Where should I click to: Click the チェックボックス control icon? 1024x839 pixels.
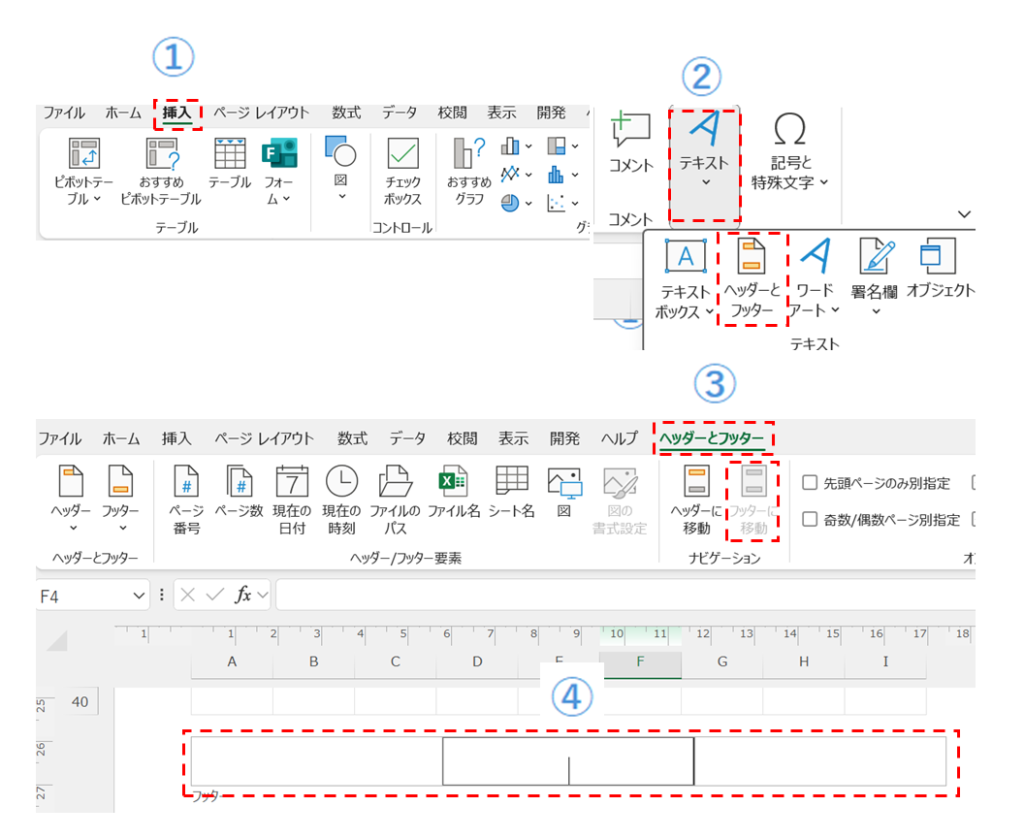pos(403,172)
